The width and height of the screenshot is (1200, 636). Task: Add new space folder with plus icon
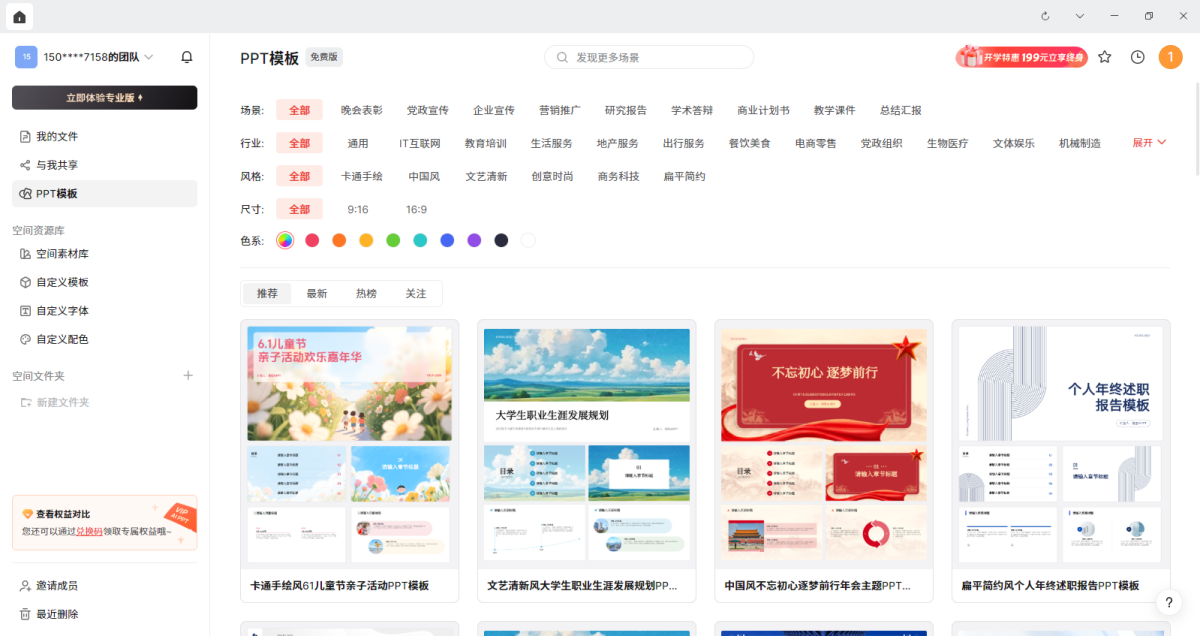[x=188, y=376]
